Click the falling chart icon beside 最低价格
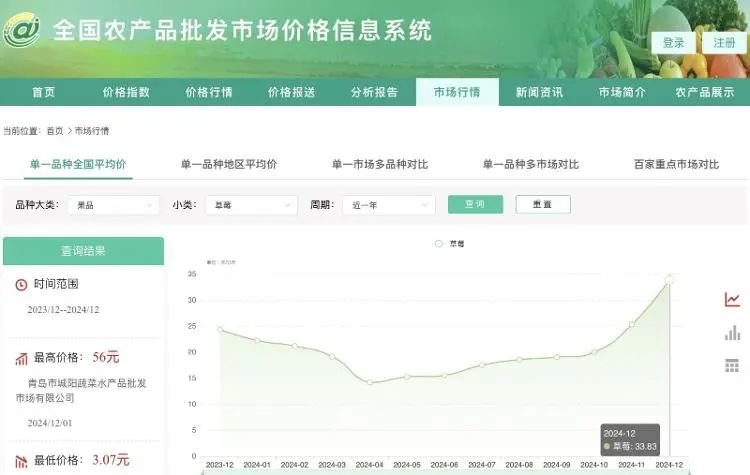Screen dimensions: 750x475 pos(22,461)
